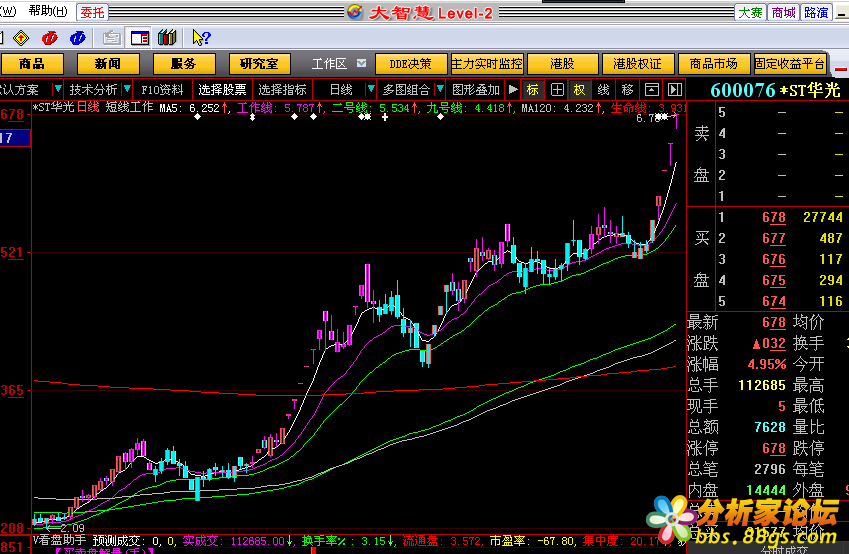Image resolution: width=849 pixels, height=554 pixels.
Task: Click the 内盘 value 14444
Action: (x=766, y=490)
